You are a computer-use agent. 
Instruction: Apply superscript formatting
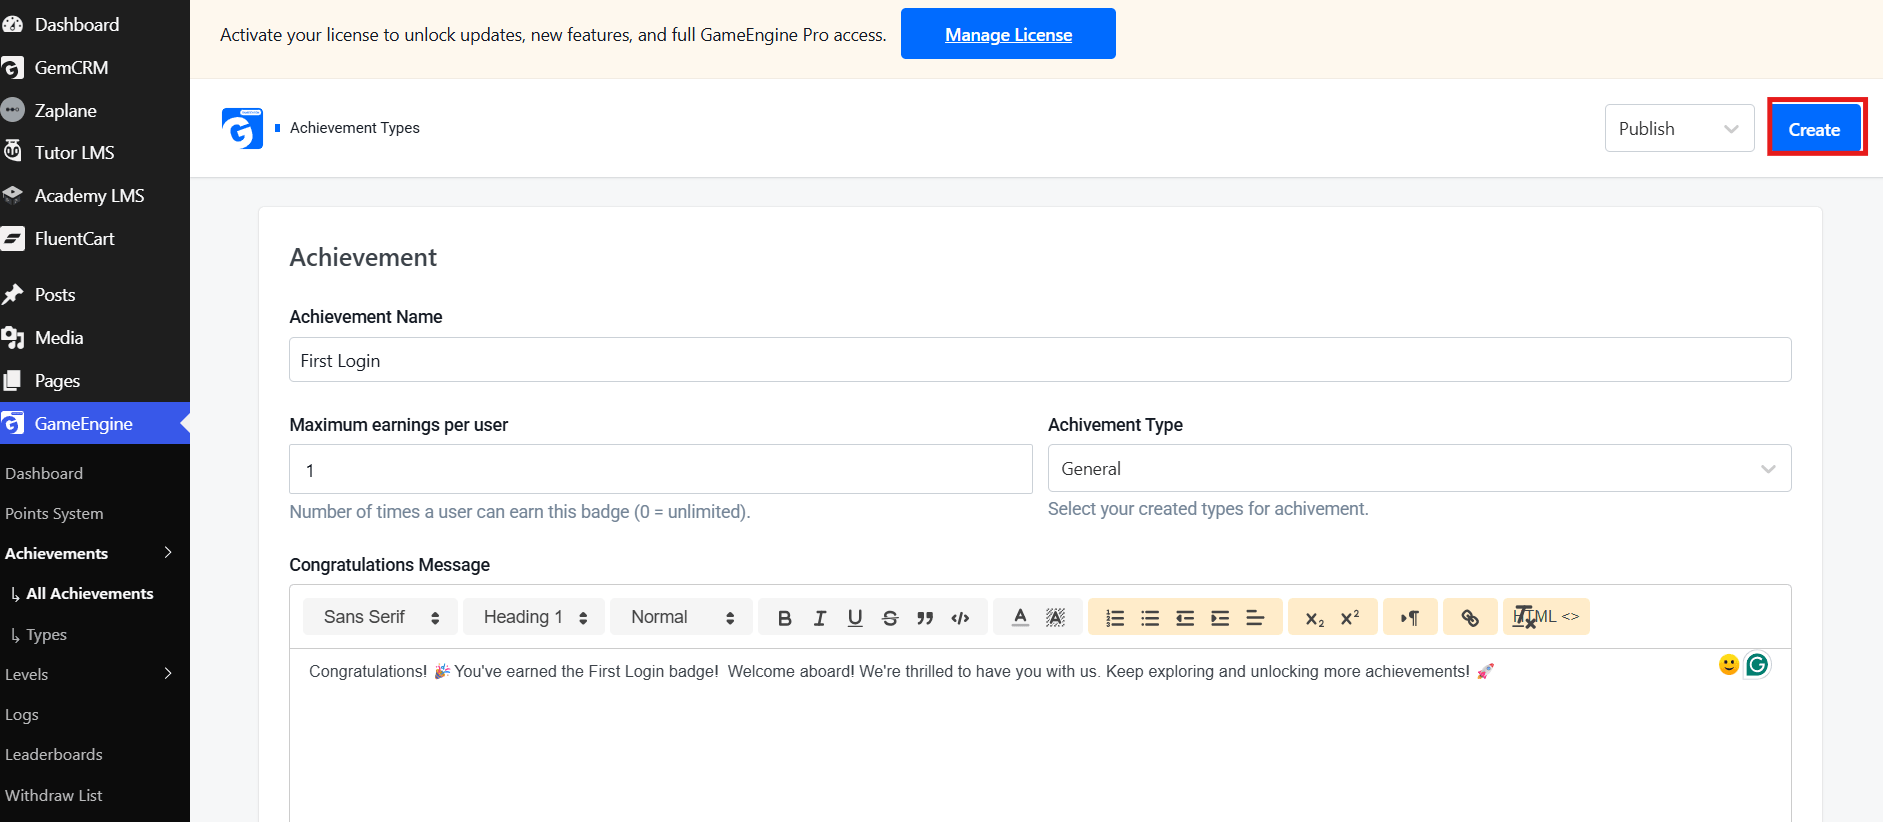pyautogui.click(x=1350, y=618)
